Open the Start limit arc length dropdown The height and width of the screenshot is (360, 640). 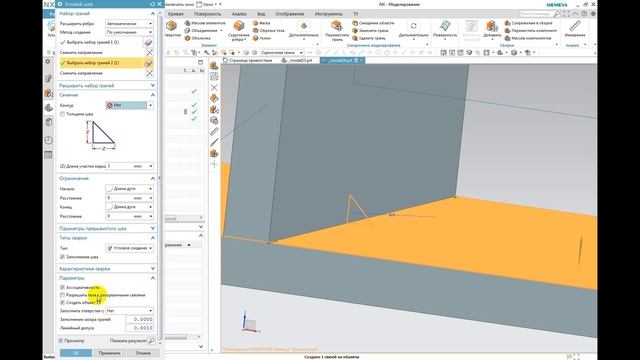[x=129, y=189]
